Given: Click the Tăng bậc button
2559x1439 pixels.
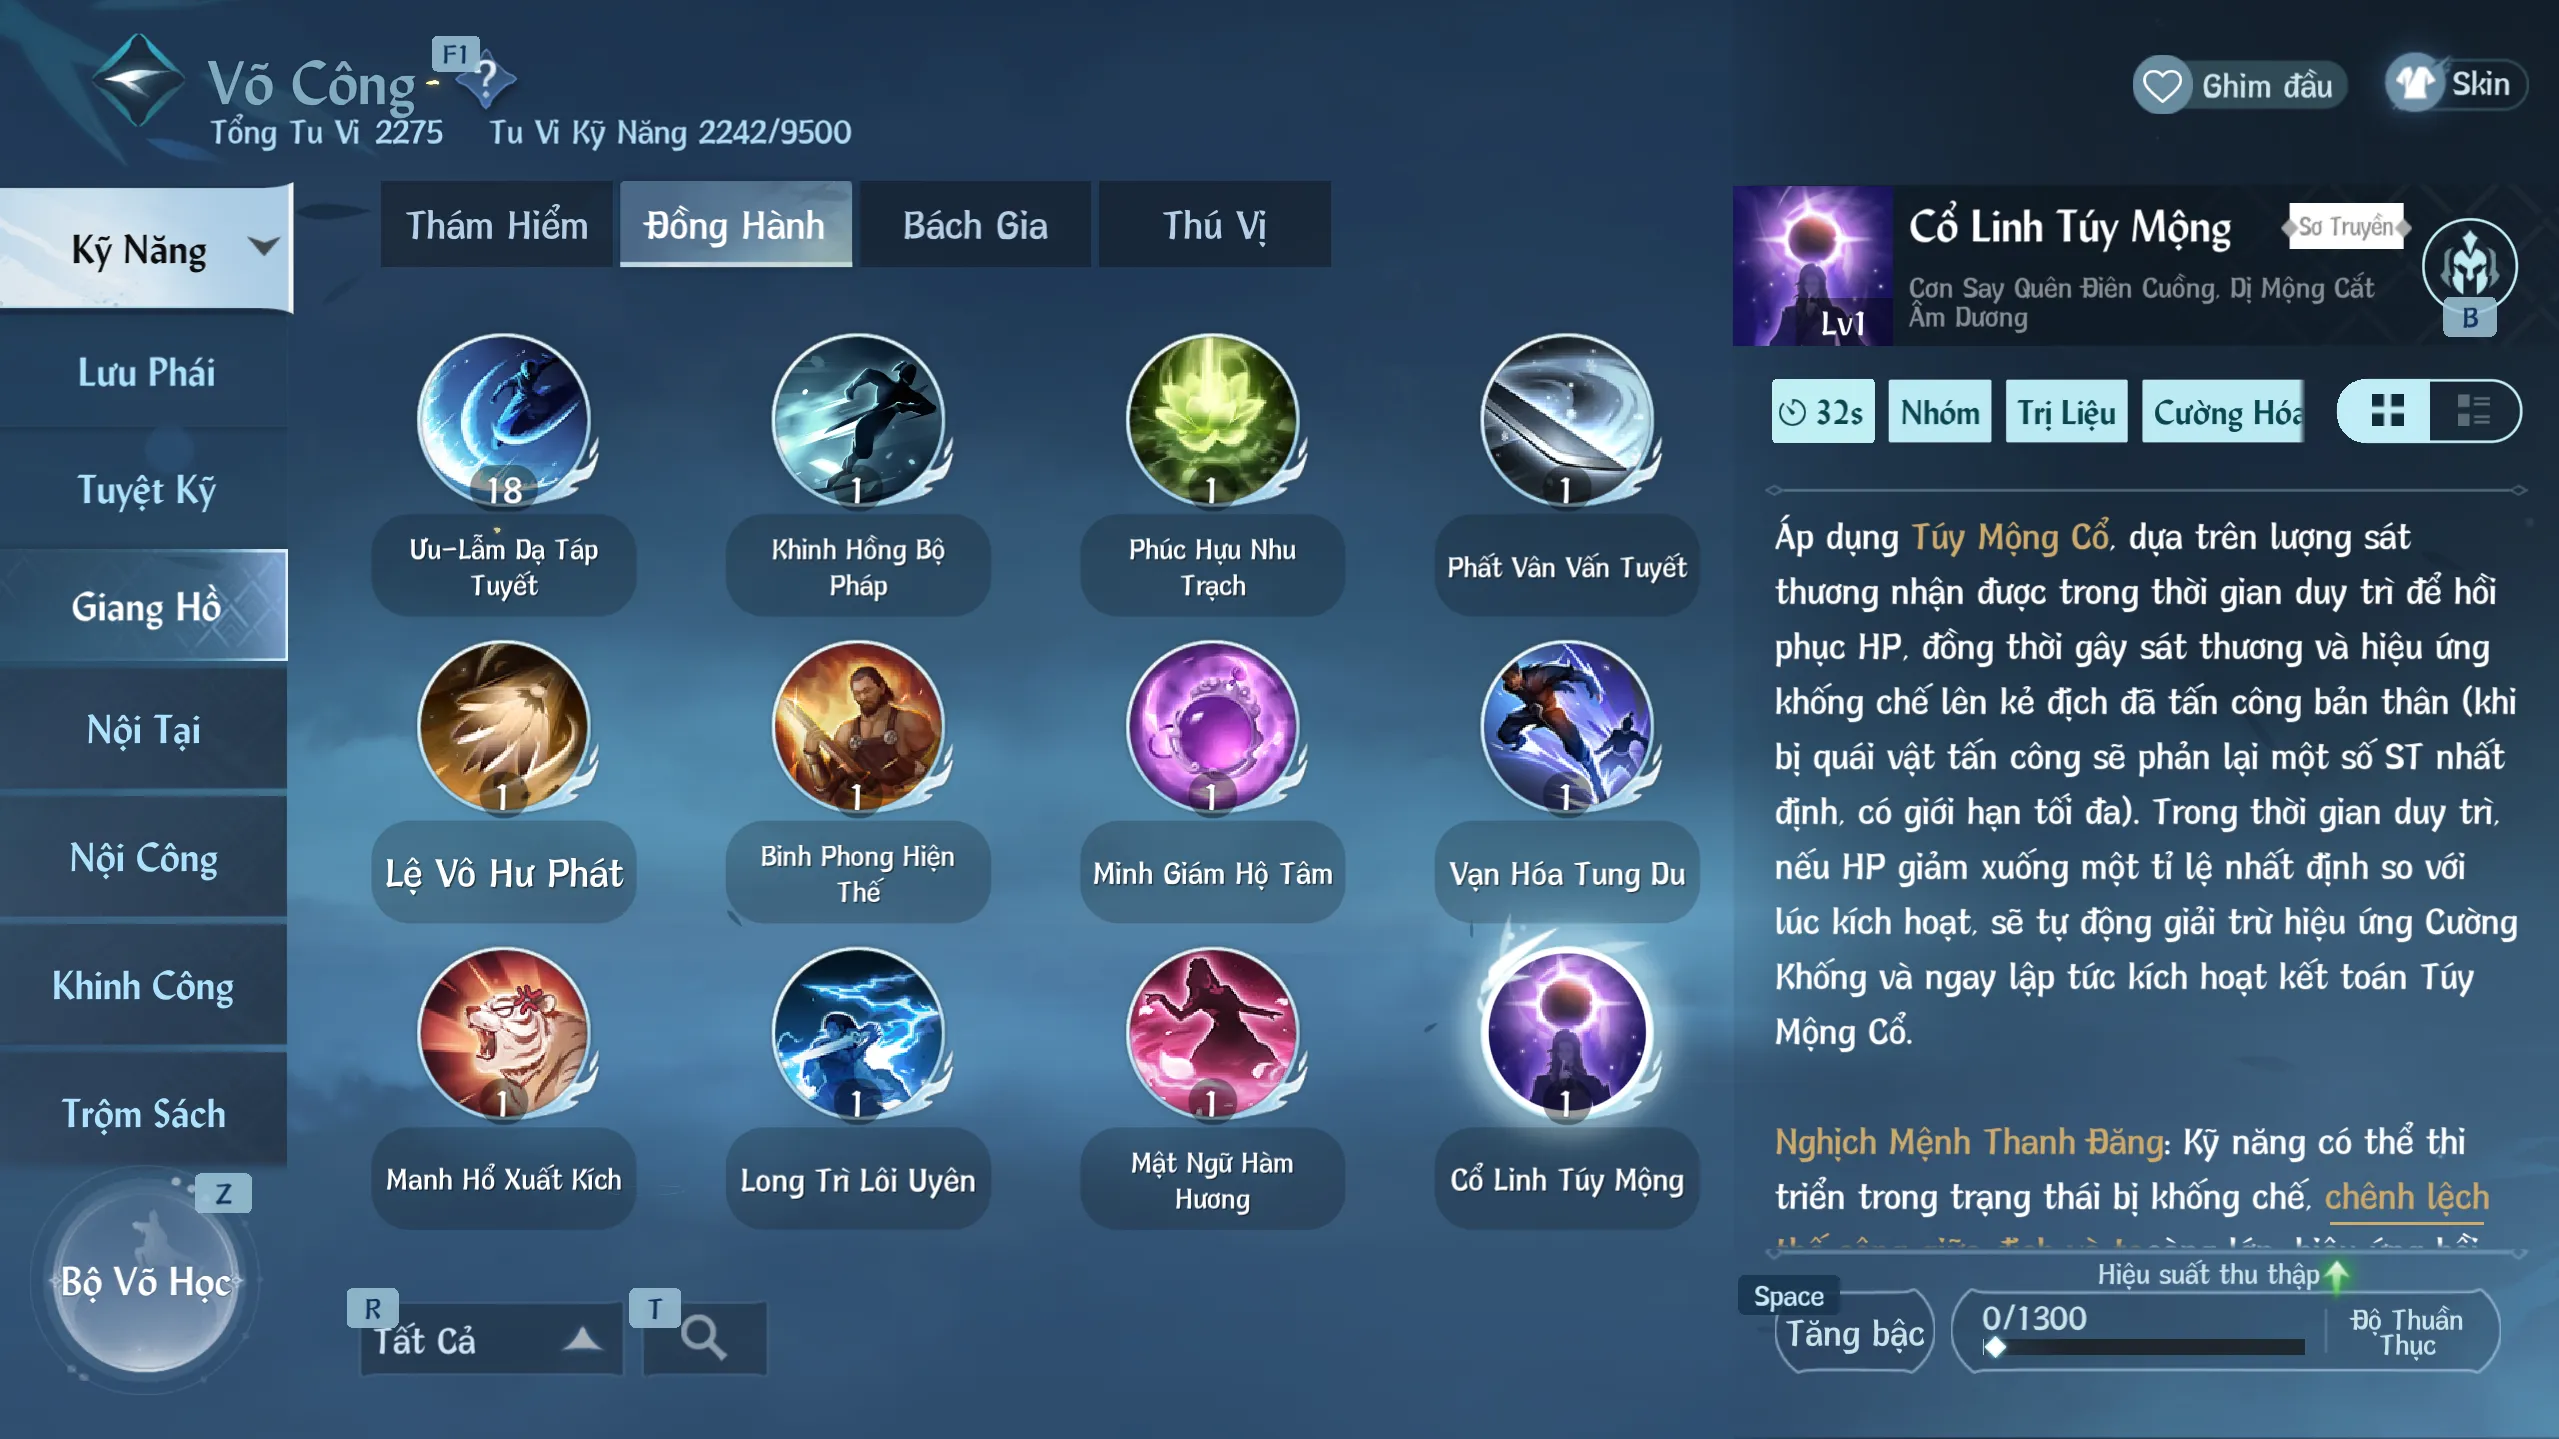Looking at the screenshot, I should (1855, 1333).
